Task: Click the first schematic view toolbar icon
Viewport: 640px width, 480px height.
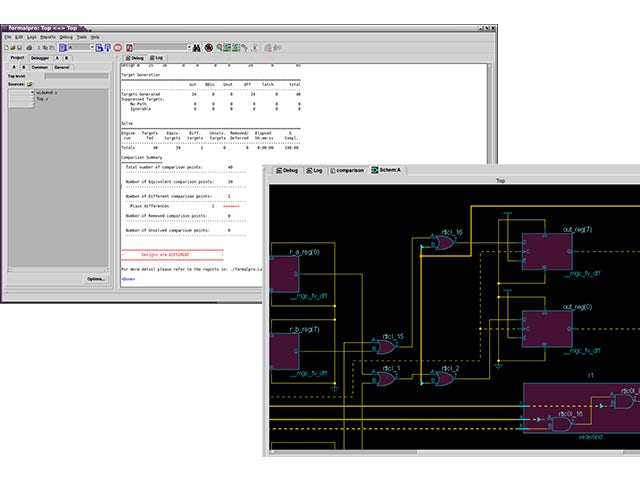Action: 227,47
